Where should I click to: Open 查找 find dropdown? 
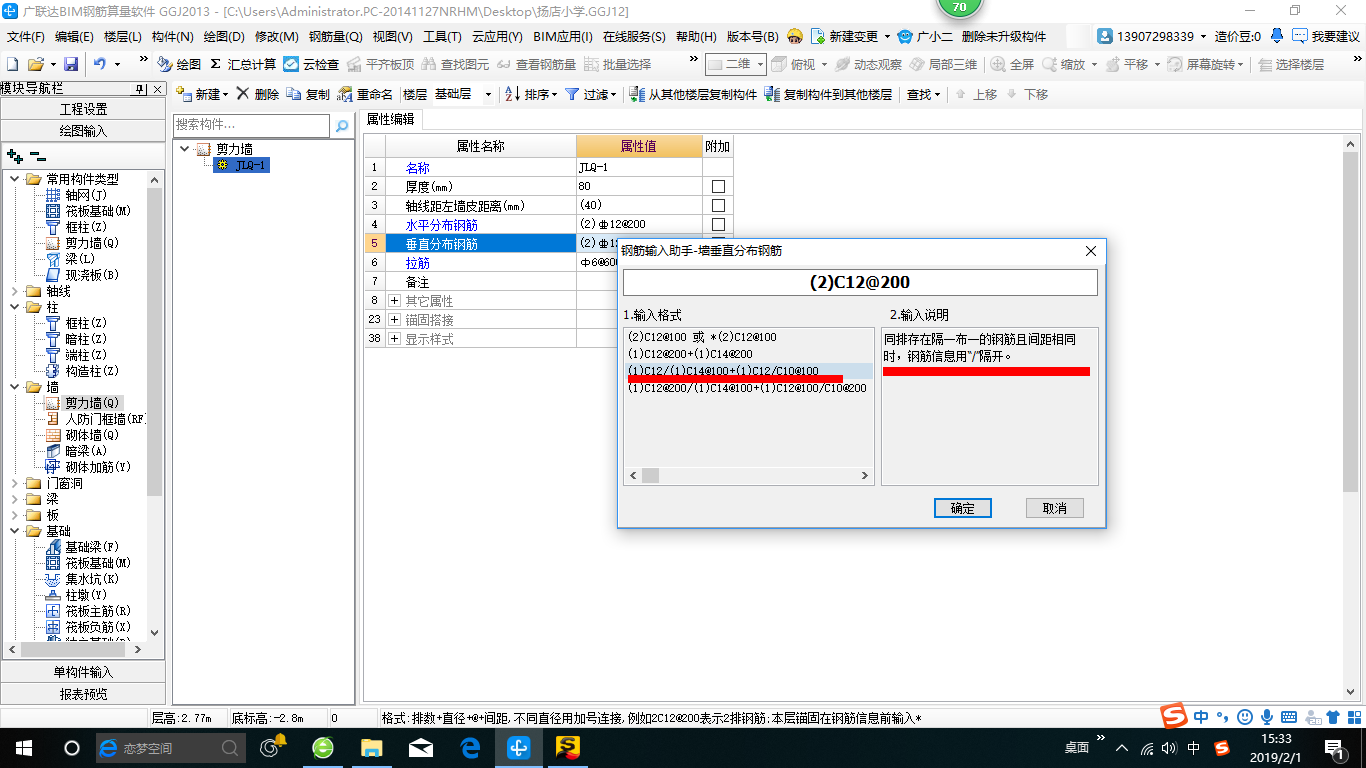[924, 94]
